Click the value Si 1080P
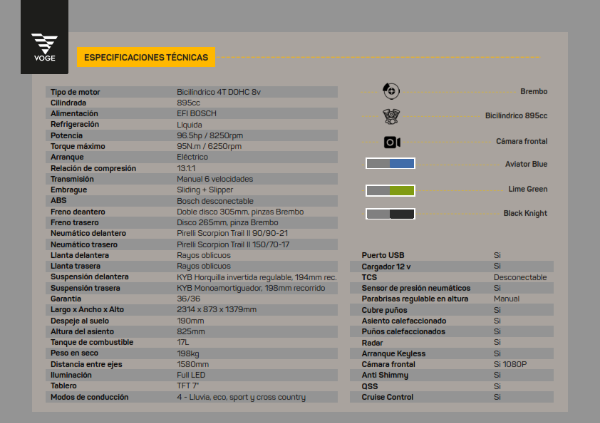The image size is (600, 423). [510, 364]
